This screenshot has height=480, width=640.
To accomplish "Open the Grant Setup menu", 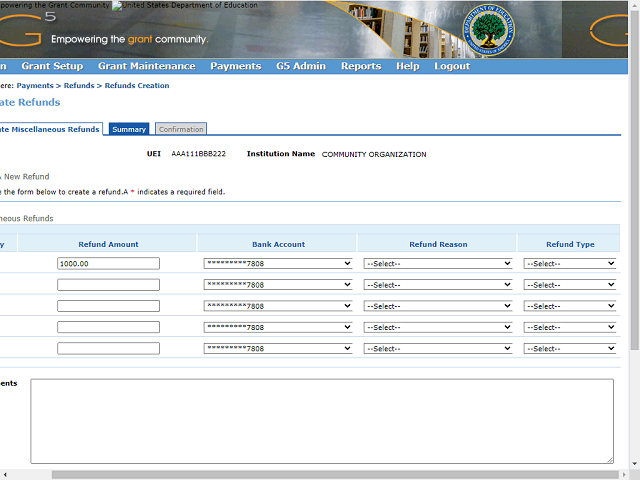I will [x=52, y=66].
